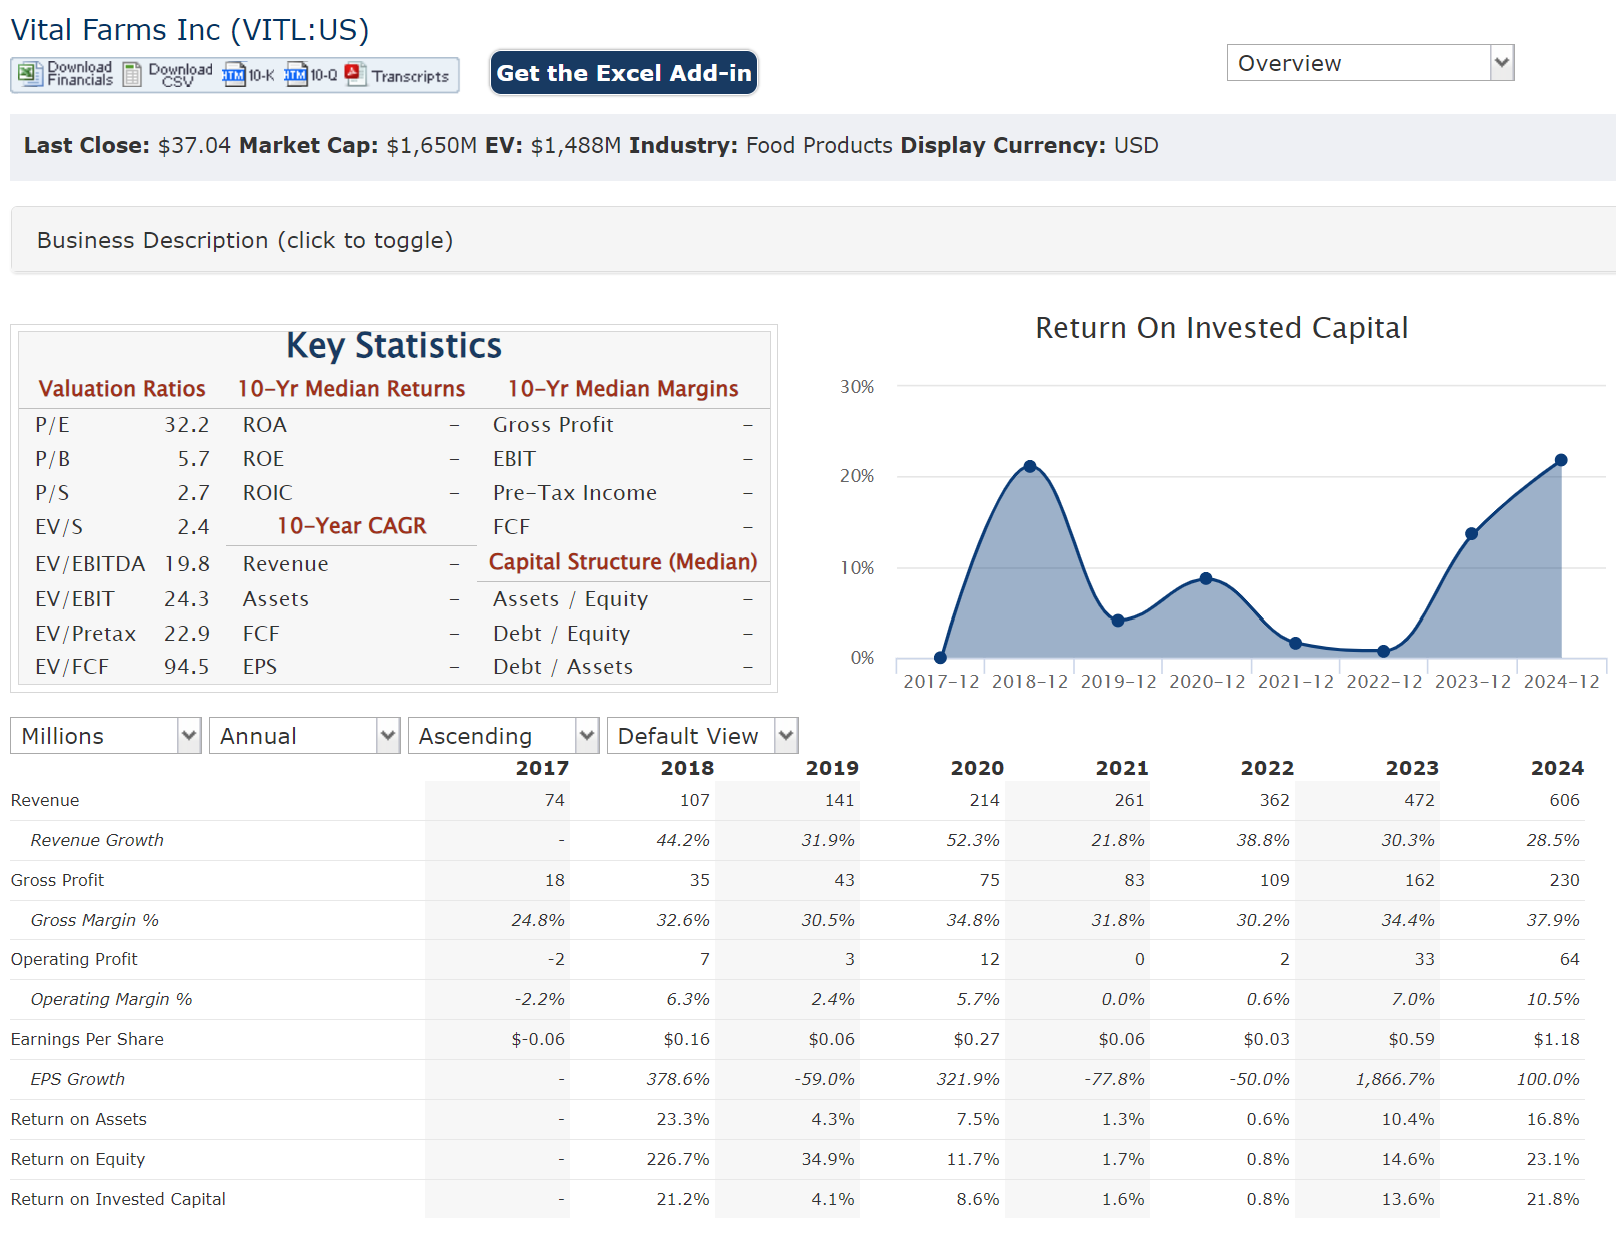
Task: Click the 2024 column header
Action: pyautogui.click(x=1557, y=768)
